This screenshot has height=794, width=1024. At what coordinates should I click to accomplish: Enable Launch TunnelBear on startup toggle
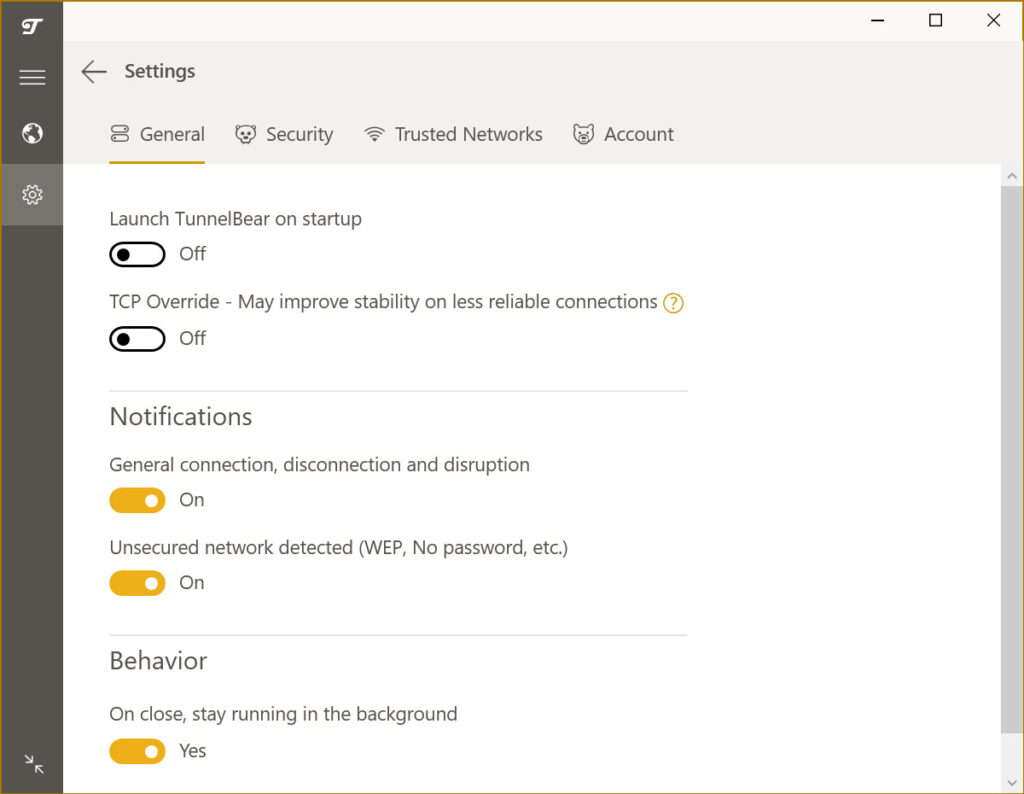pyautogui.click(x=137, y=255)
